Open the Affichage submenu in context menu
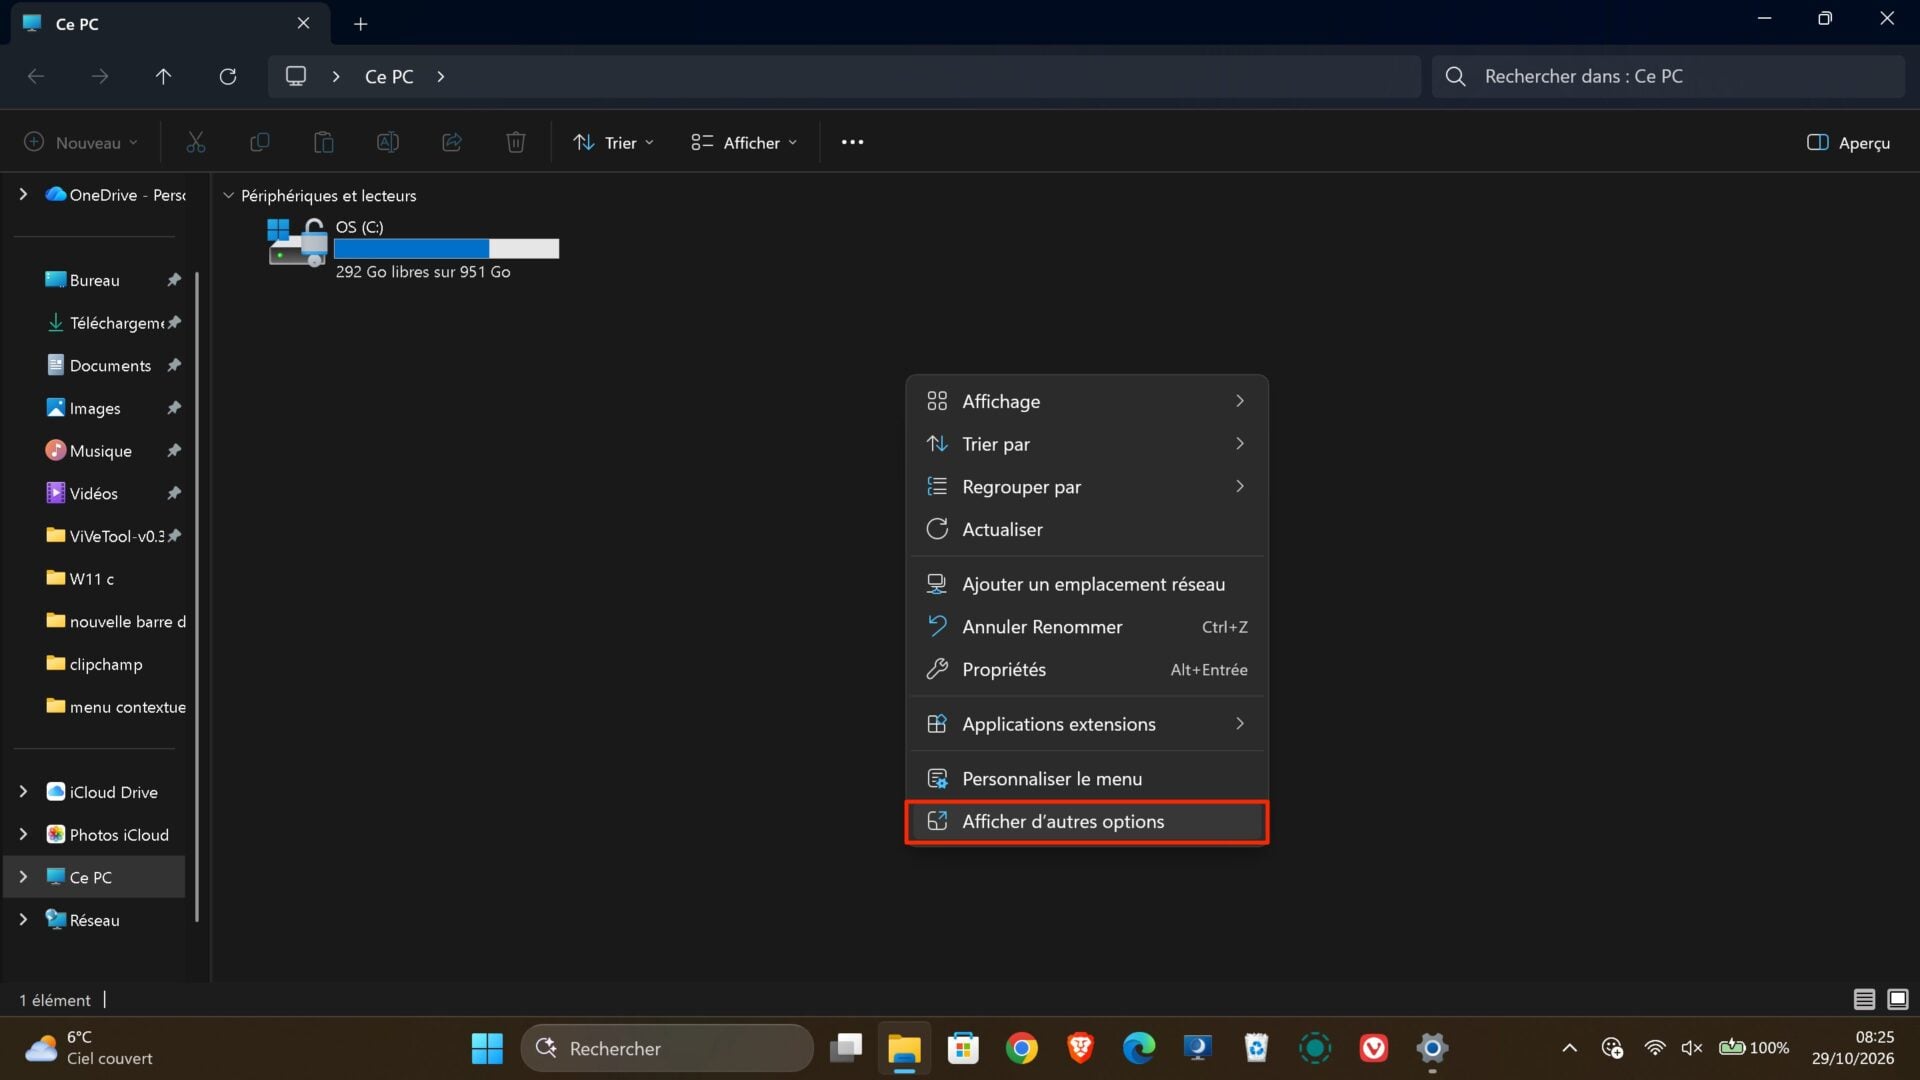Image resolution: width=1920 pixels, height=1080 pixels. coord(1086,401)
